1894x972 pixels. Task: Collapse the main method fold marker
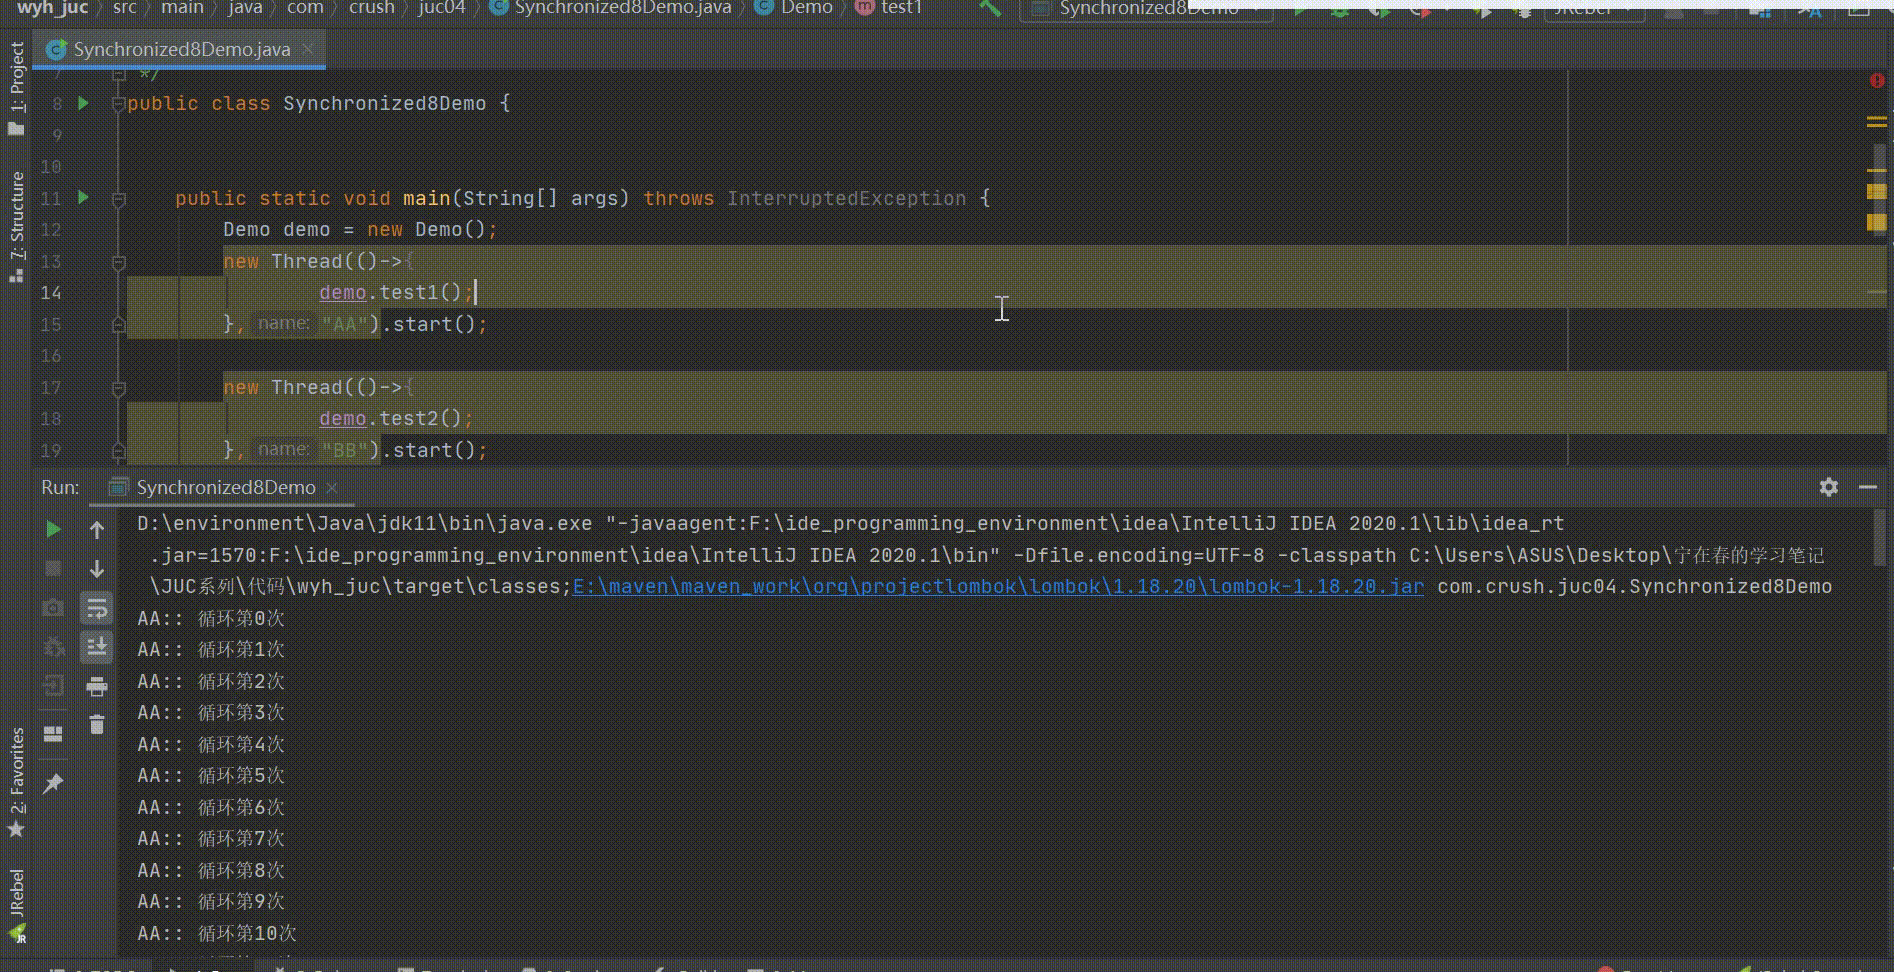(x=118, y=198)
